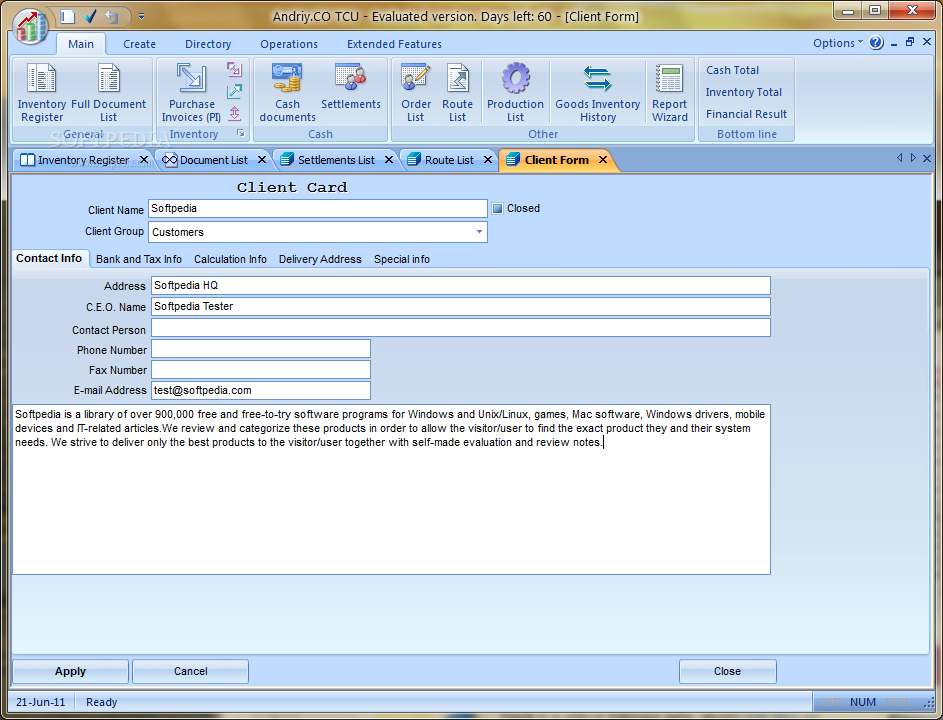Switch to the Main ribbon tab
The image size is (943, 720).
click(x=81, y=44)
